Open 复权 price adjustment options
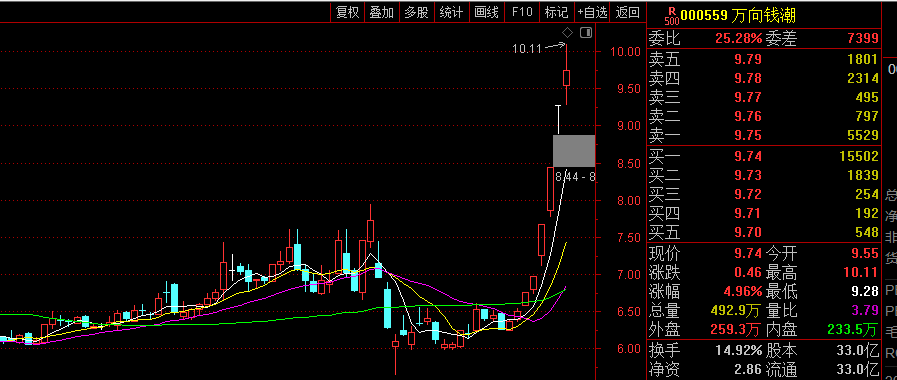The image size is (897, 380). (x=347, y=12)
